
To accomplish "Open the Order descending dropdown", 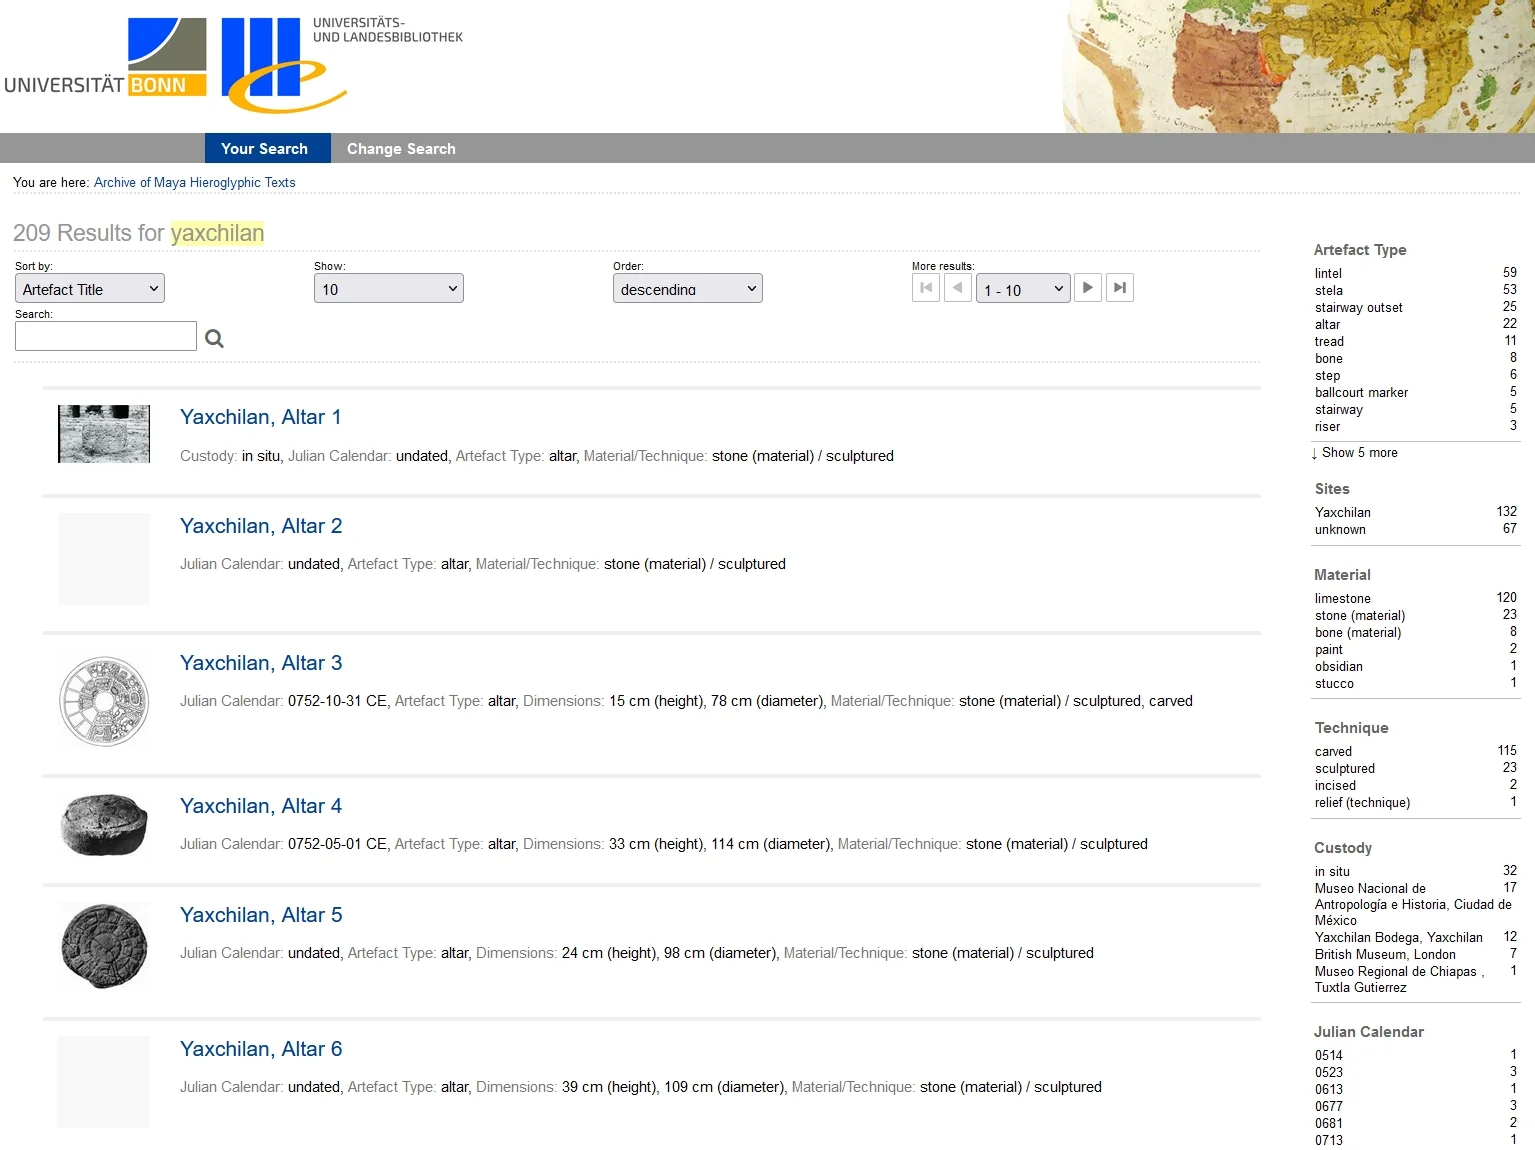I will click(x=687, y=289).
